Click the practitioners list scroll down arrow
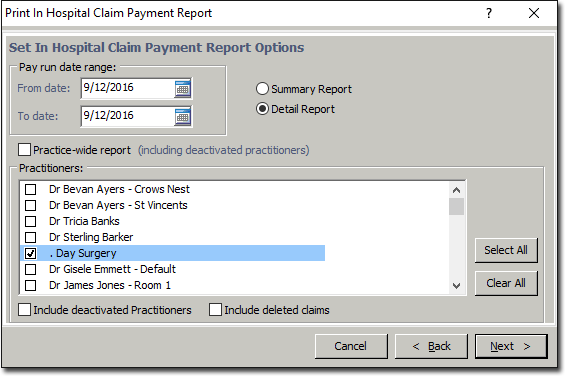 coord(457,286)
